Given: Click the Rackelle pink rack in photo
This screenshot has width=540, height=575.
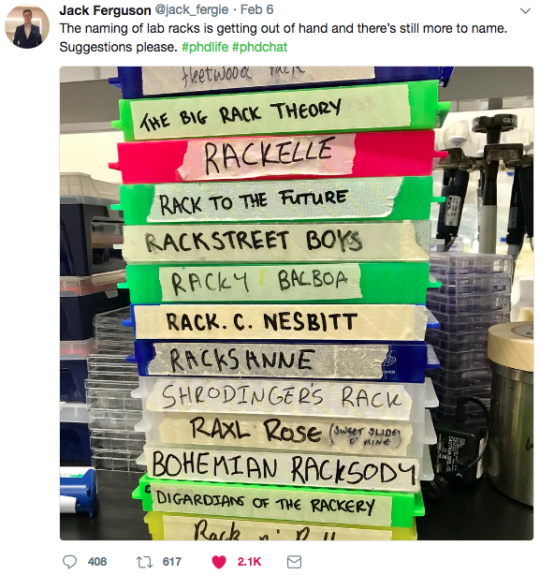Looking at the screenshot, I should pyautogui.click(x=275, y=156).
